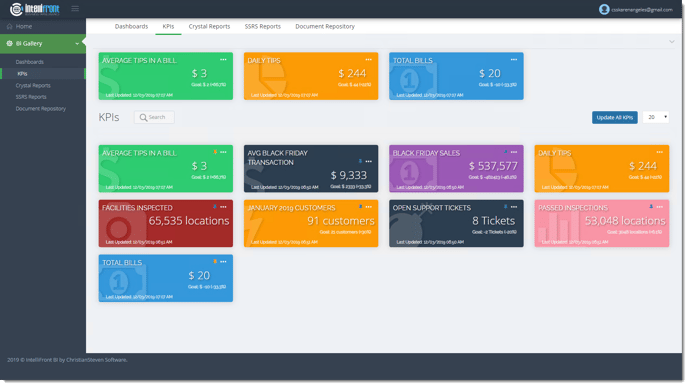Open Dashboards in sidebar submenu
688x386 pixels.
29,62
